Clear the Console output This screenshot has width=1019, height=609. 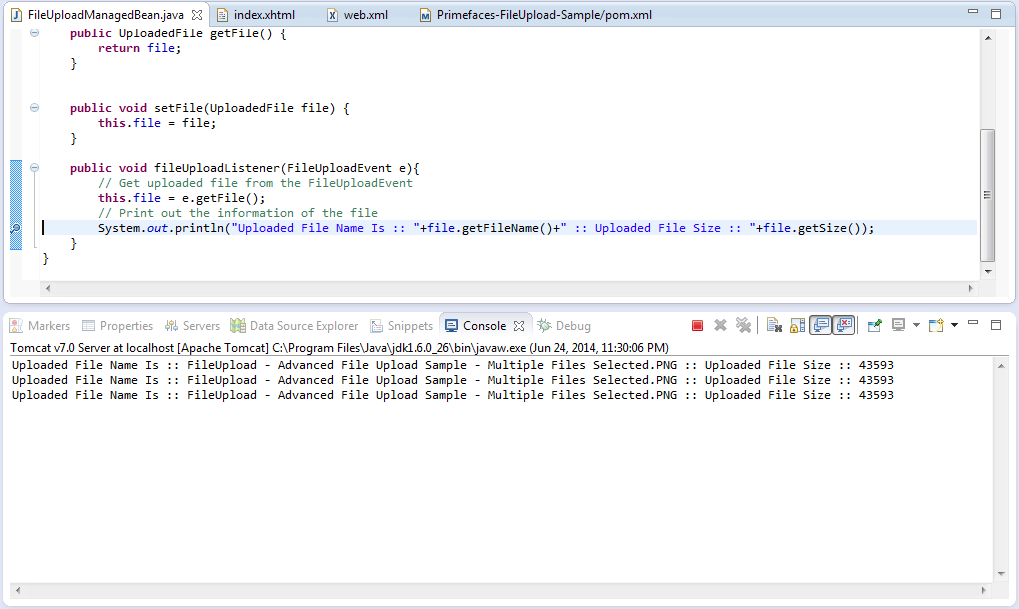pos(774,326)
